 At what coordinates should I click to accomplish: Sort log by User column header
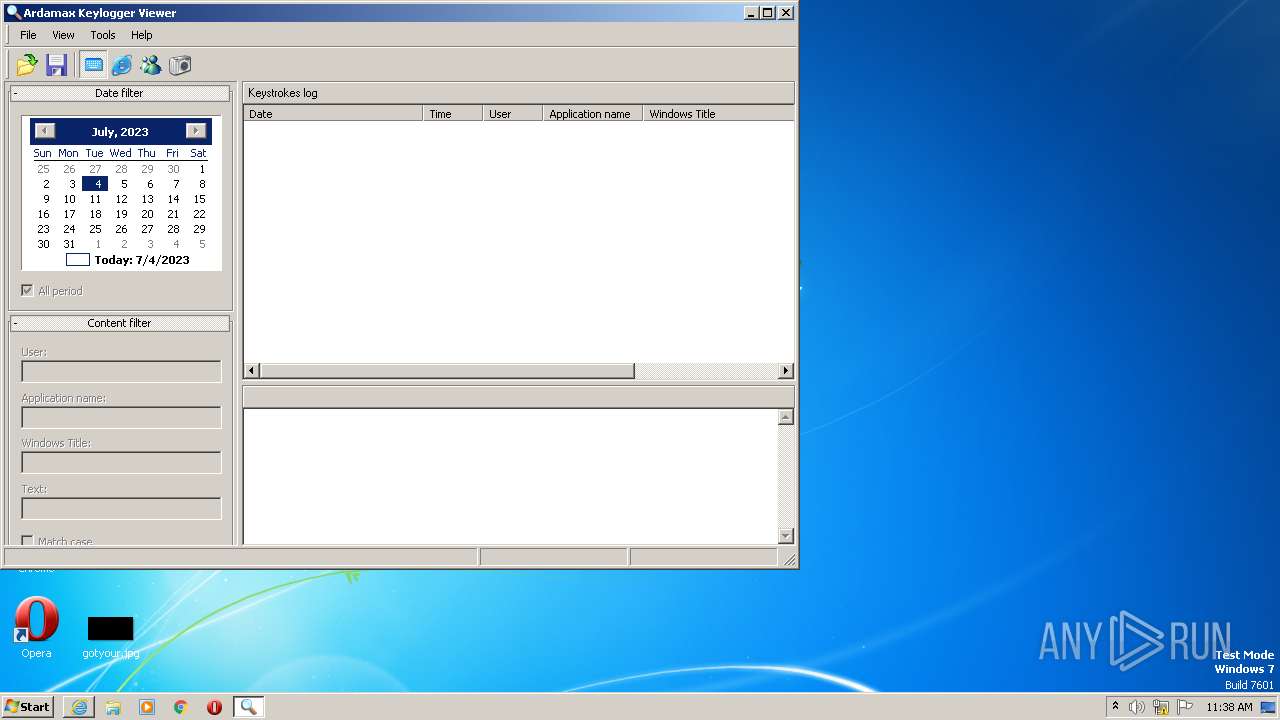click(513, 114)
